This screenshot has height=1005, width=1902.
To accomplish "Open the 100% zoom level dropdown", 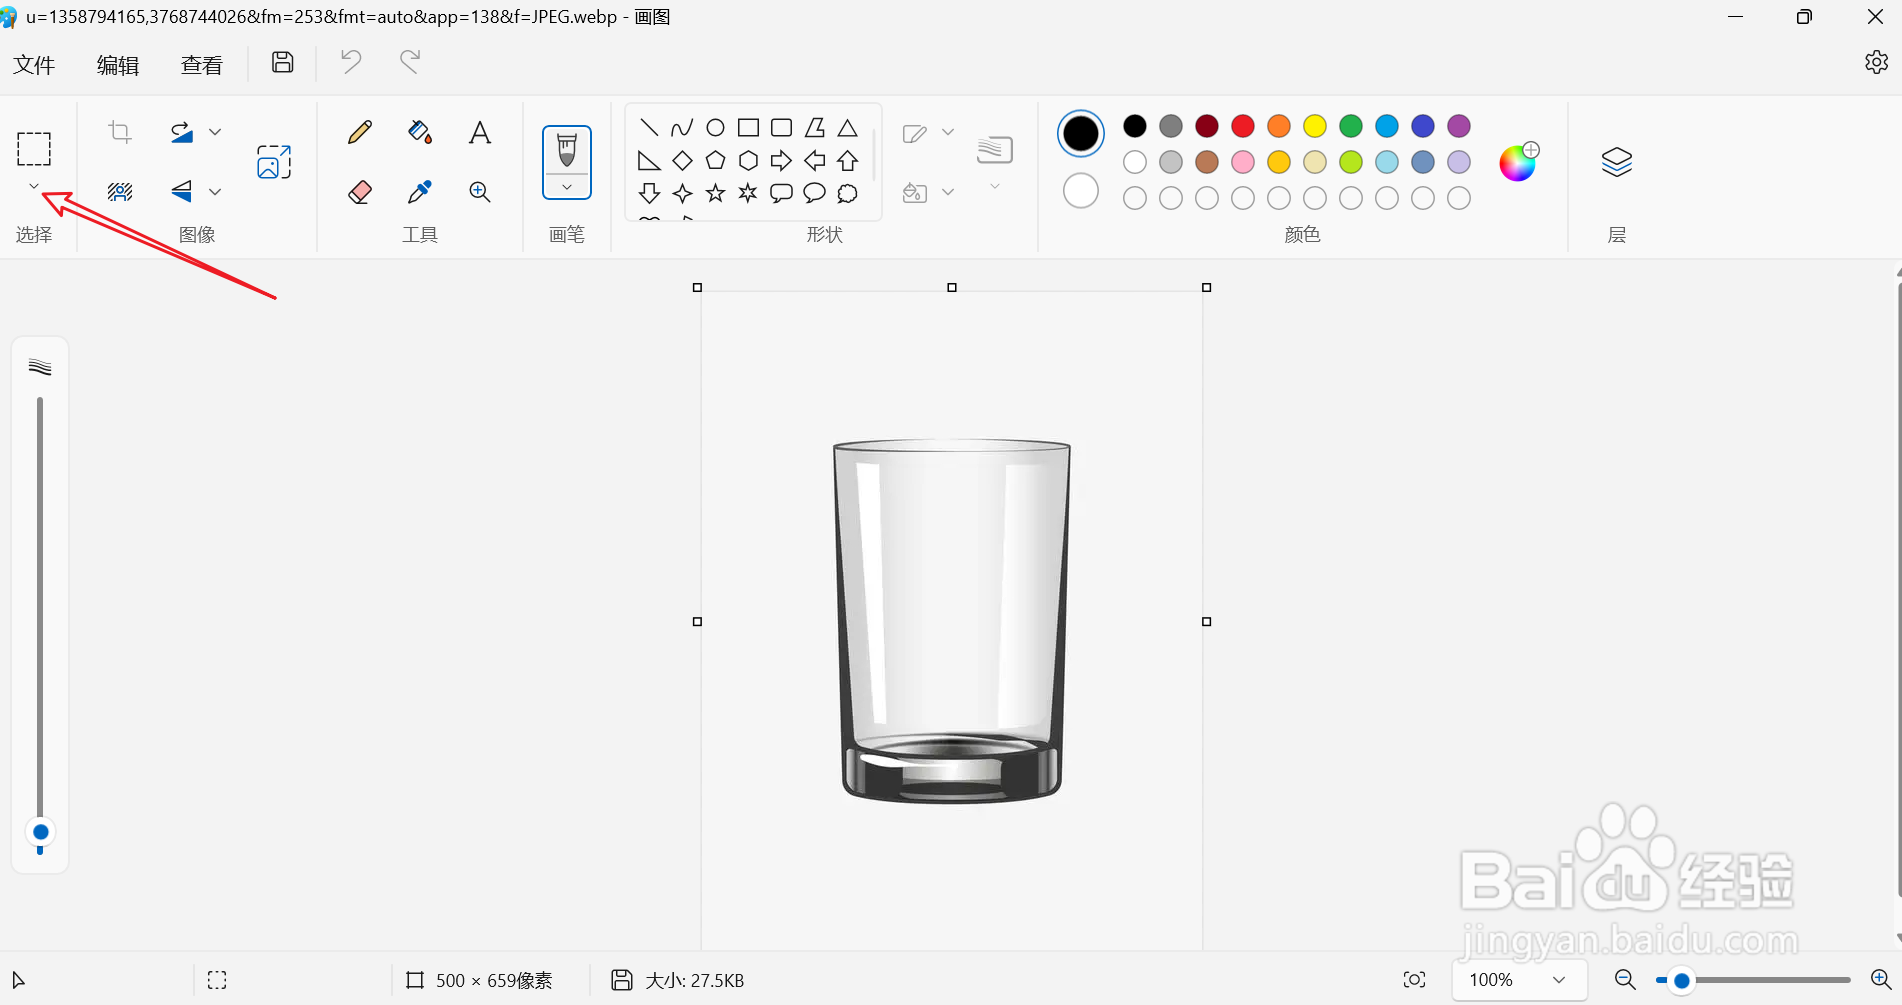I will coord(1519,980).
